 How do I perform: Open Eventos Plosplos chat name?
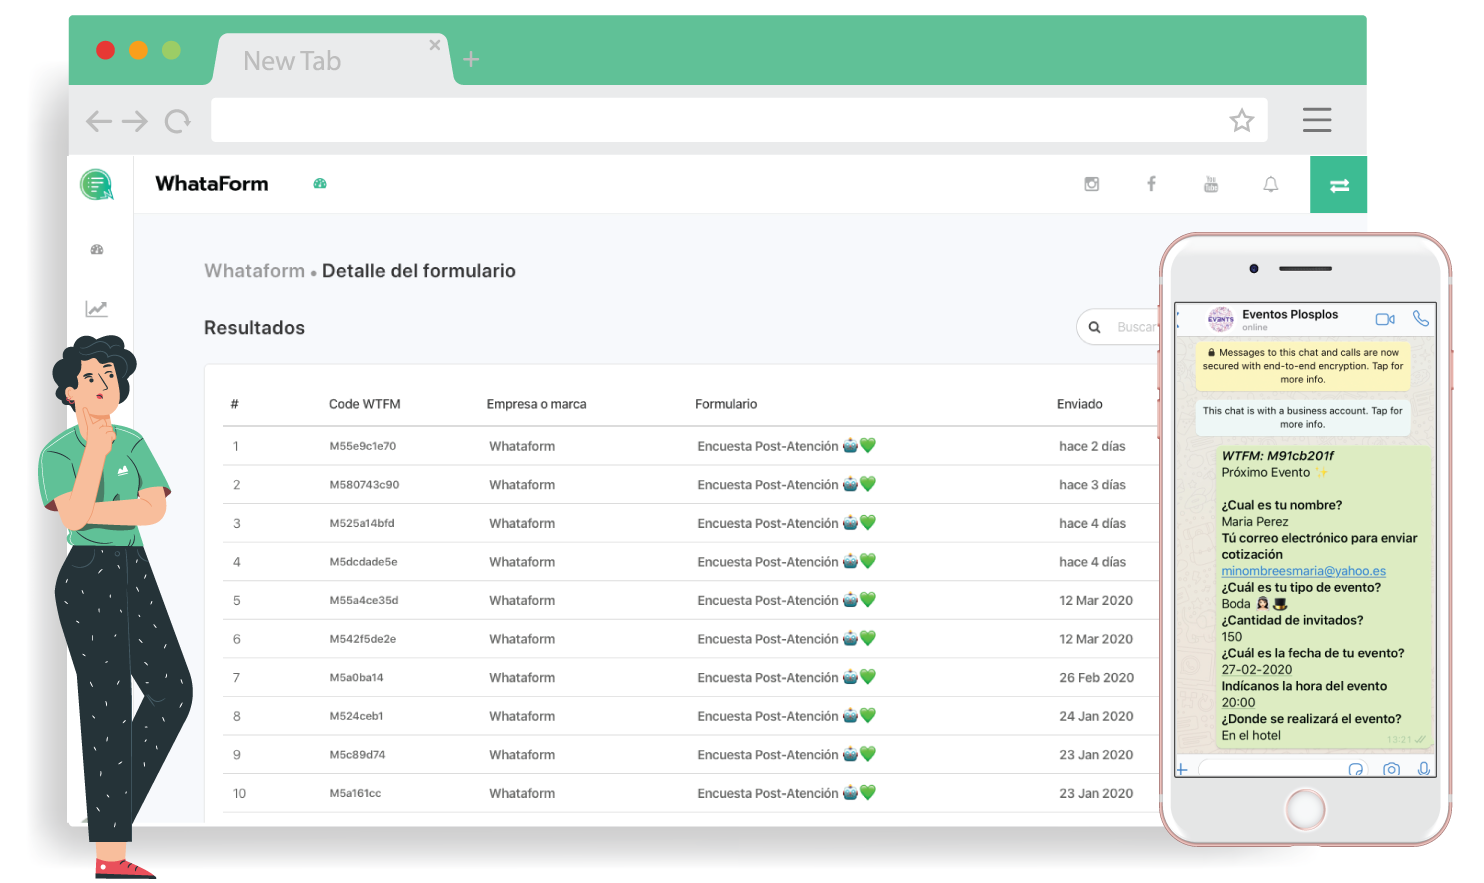tap(1290, 314)
